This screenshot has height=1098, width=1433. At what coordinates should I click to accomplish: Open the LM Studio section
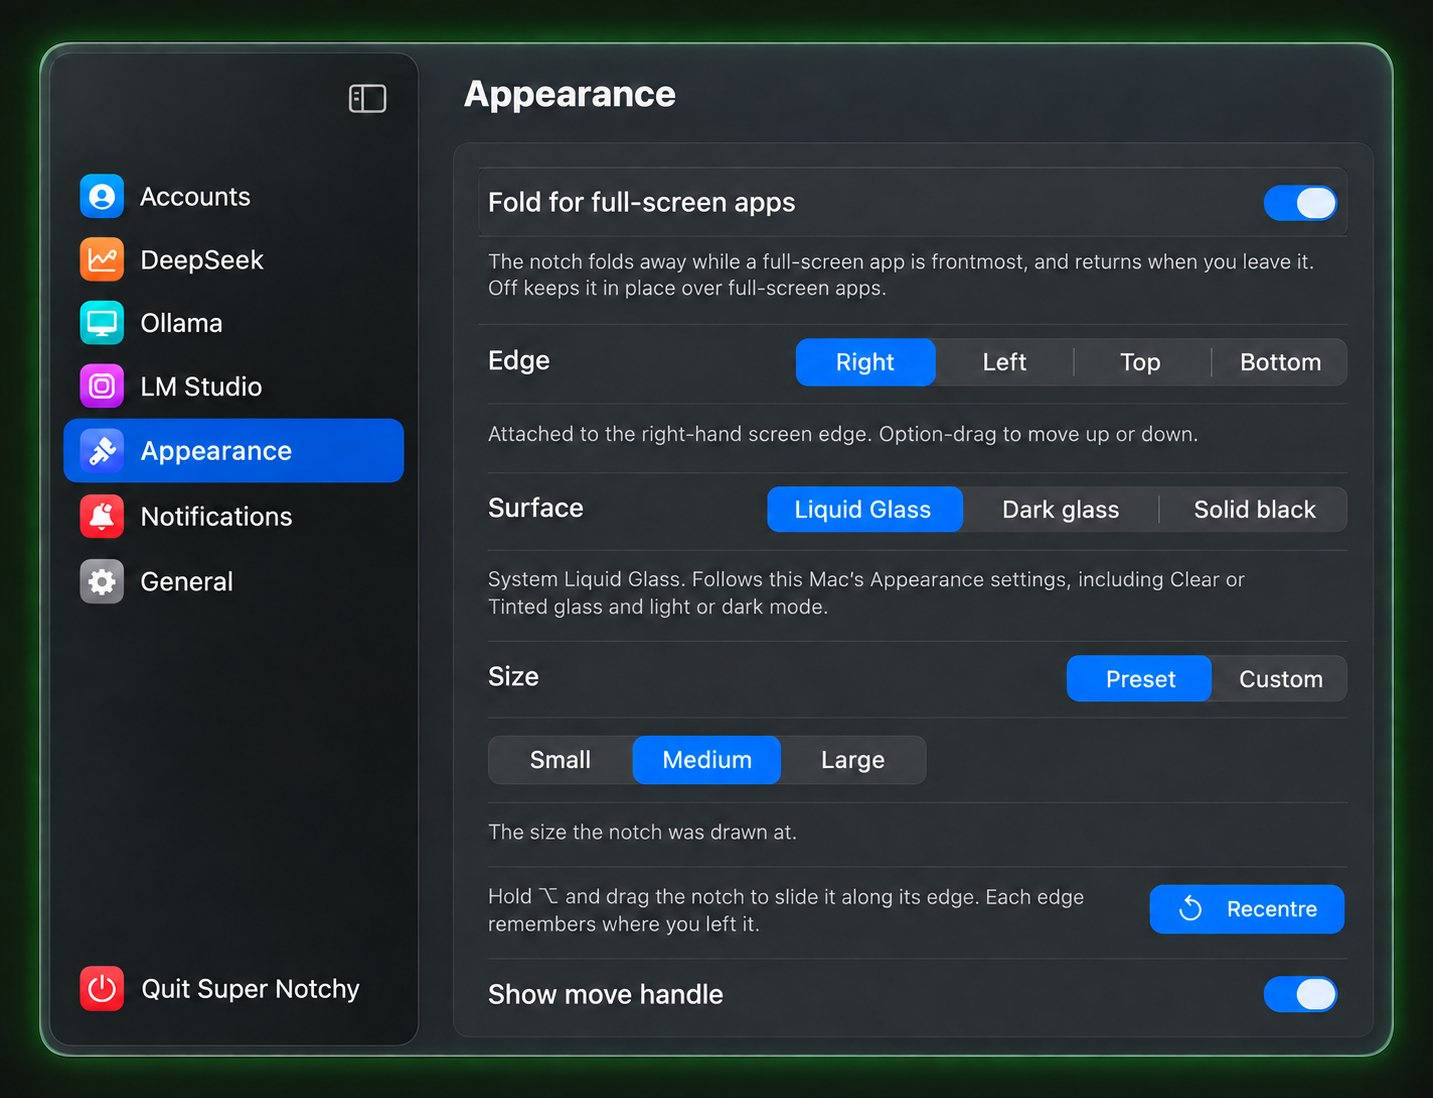[x=234, y=386]
